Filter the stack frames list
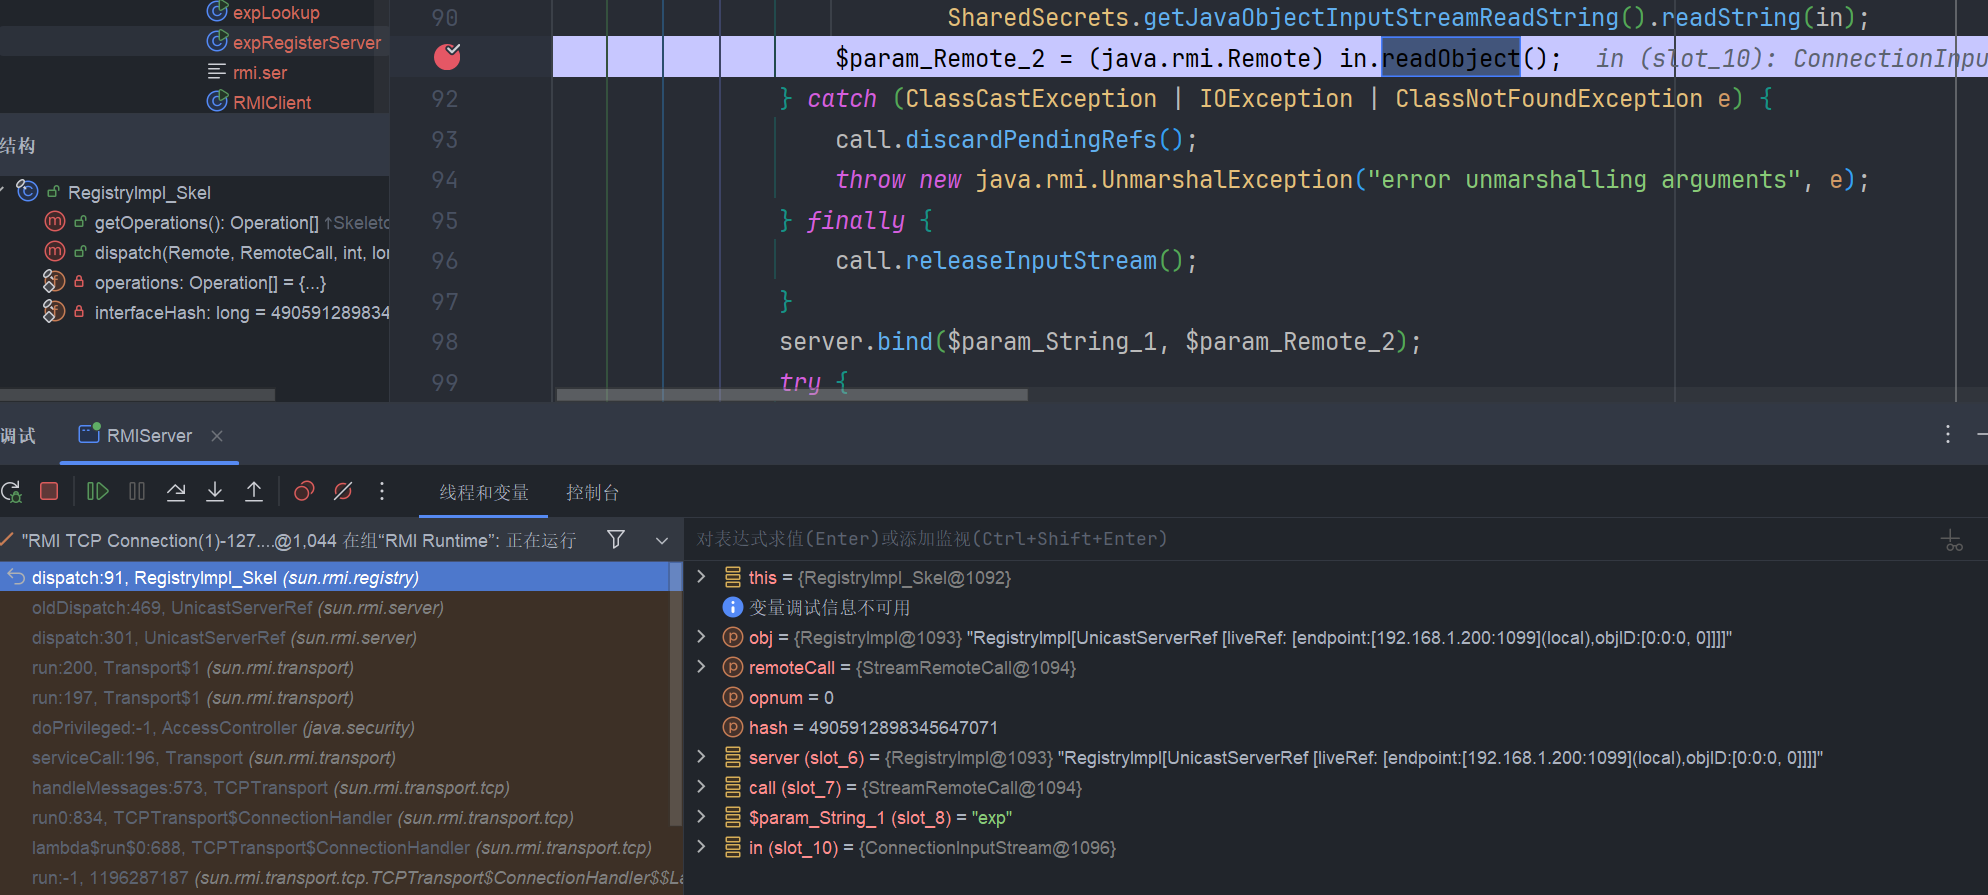The image size is (1988, 895). pyautogui.click(x=616, y=540)
